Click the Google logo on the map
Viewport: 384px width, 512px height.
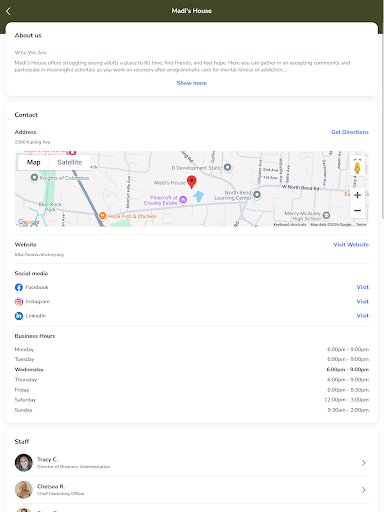coord(29,222)
